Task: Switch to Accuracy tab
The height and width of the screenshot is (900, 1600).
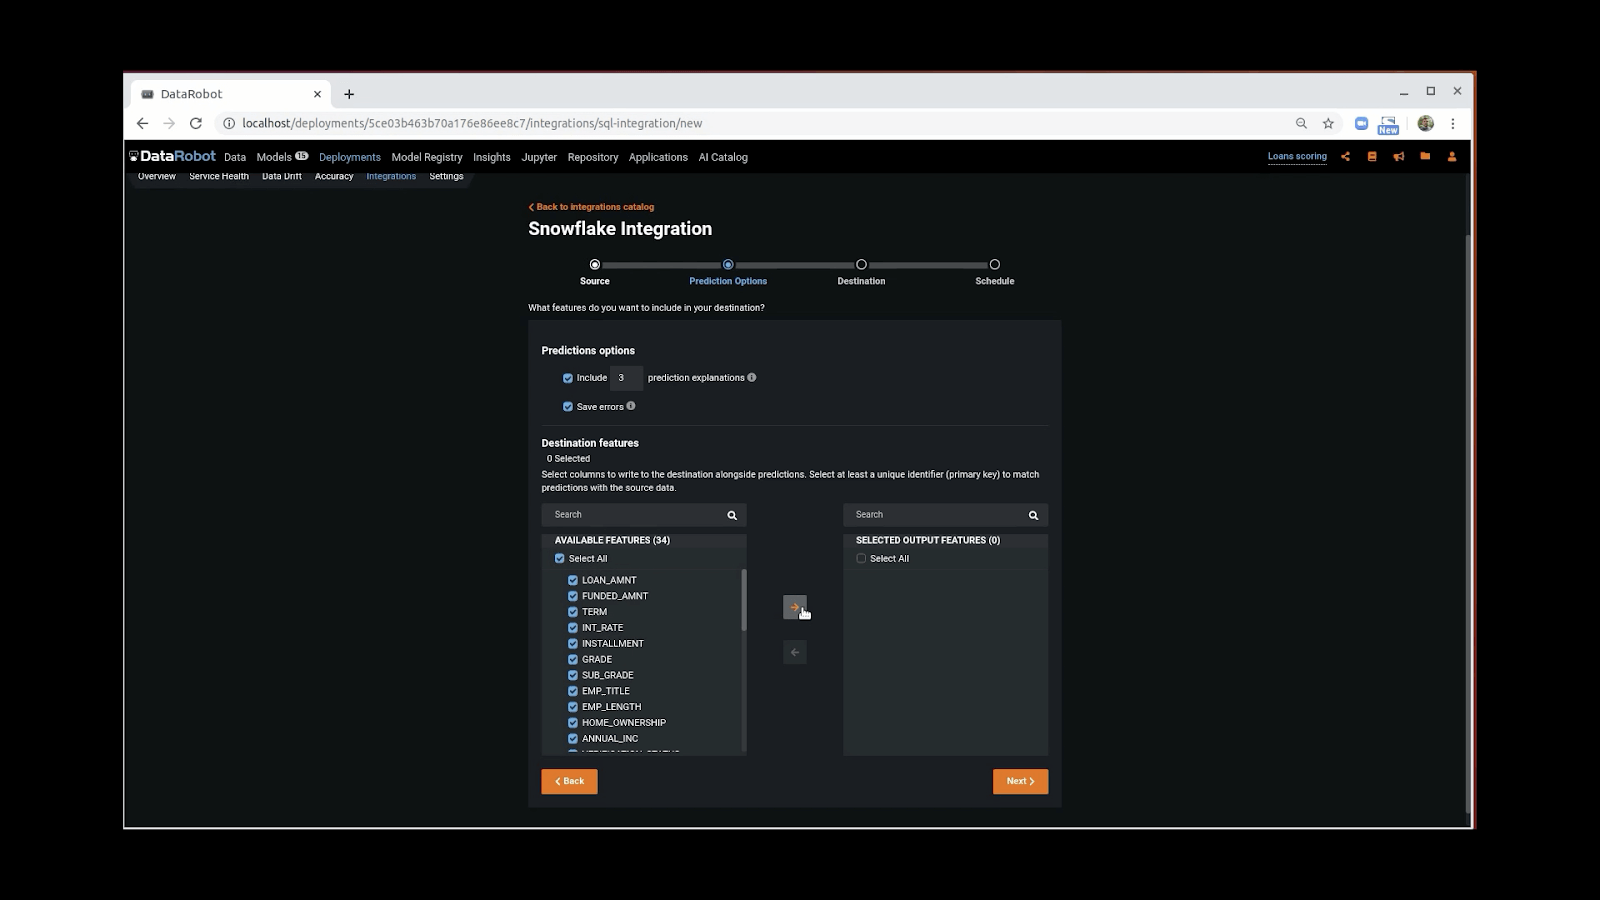Action: coord(334,176)
